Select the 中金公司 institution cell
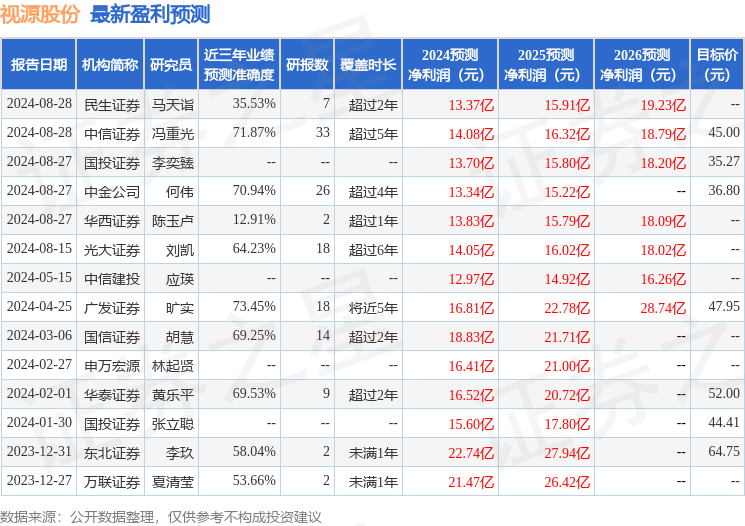The width and height of the screenshot is (745, 526). click(x=112, y=191)
